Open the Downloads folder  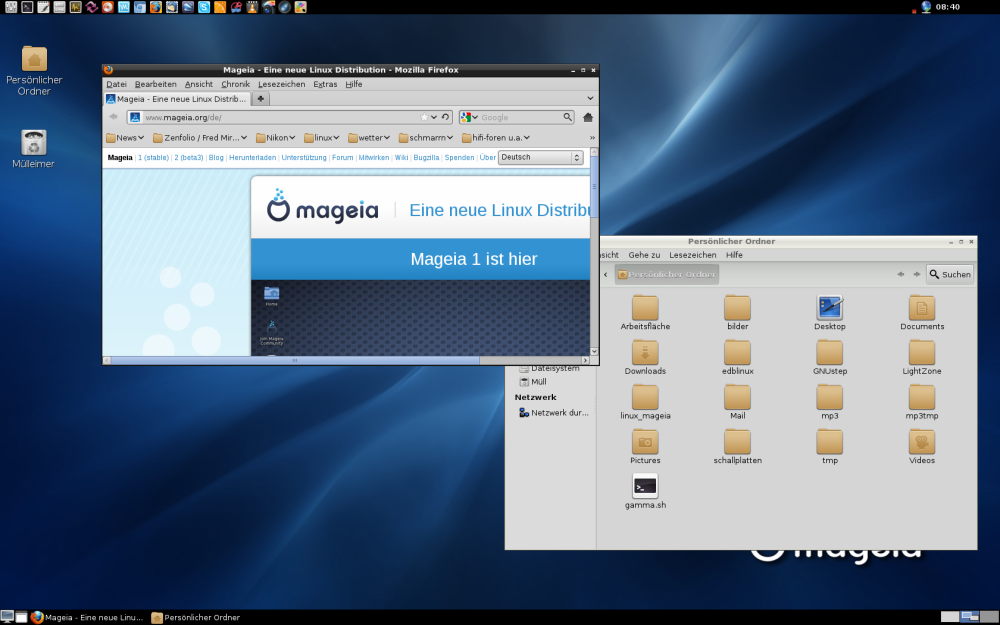pos(645,357)
